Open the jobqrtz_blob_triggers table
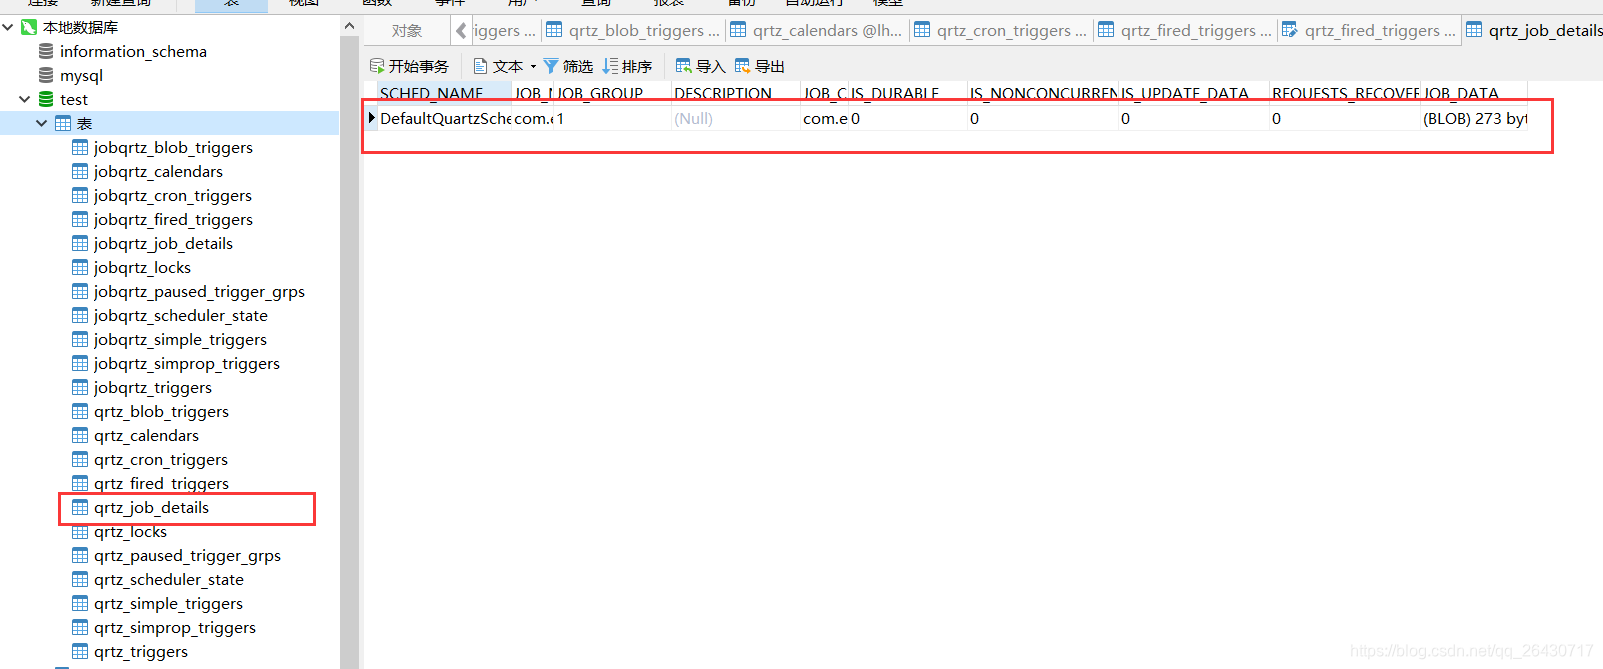 173,147
